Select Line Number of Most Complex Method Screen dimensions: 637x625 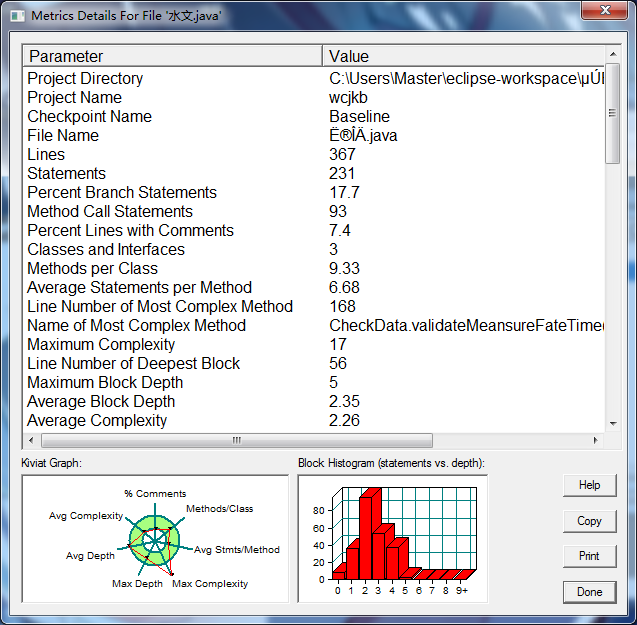click(x=314, y=306)
